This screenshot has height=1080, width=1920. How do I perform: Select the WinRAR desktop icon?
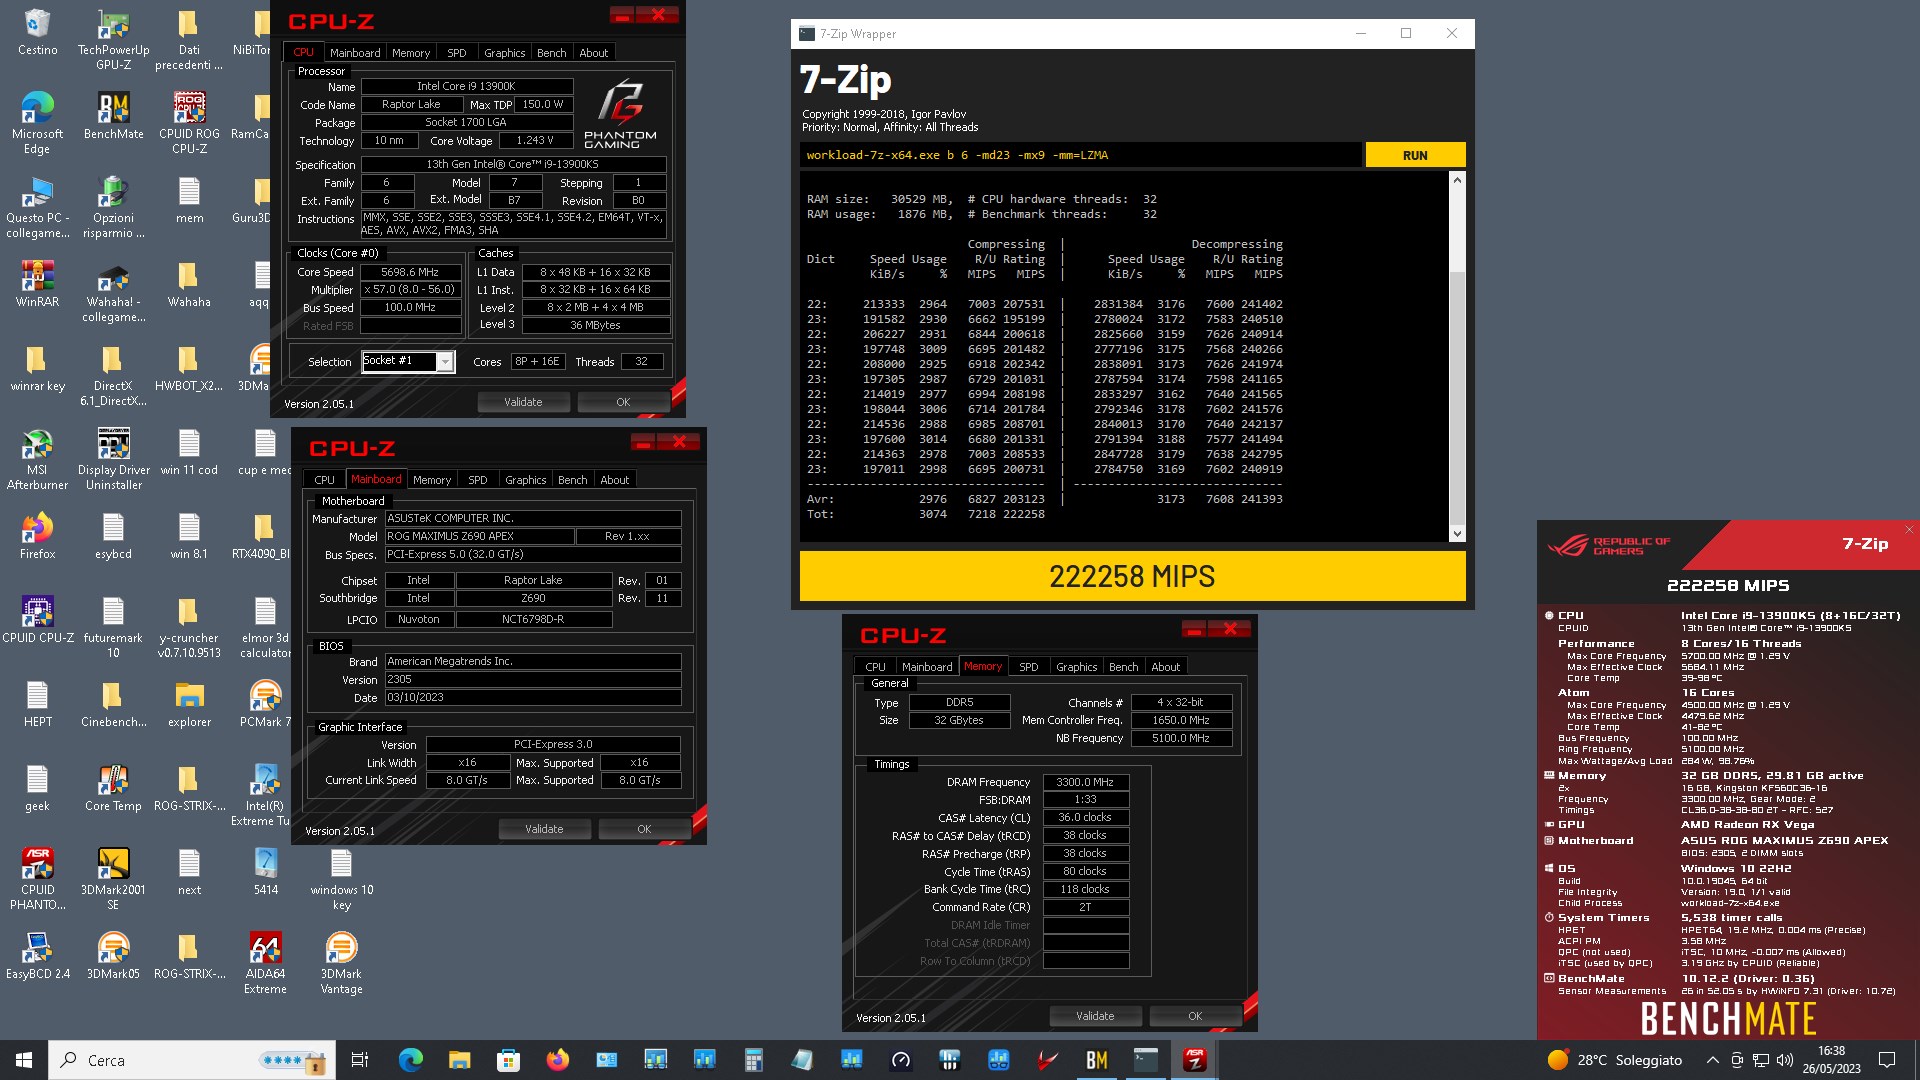[x=37, y=284]
